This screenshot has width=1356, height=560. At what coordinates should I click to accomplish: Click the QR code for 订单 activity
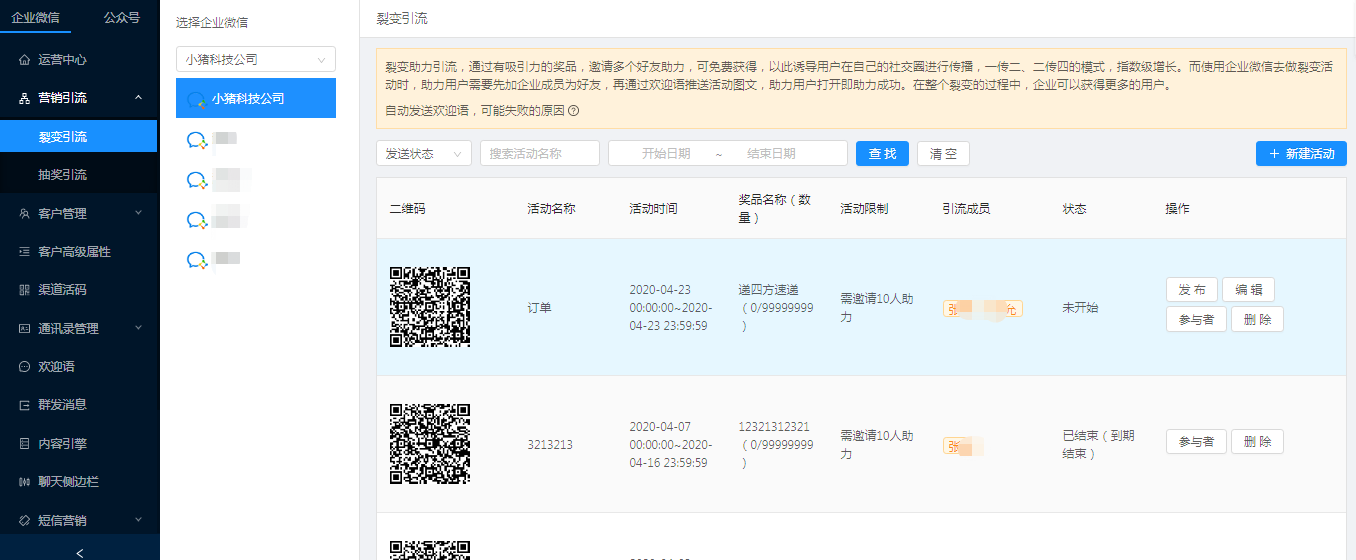pos(430,307)
